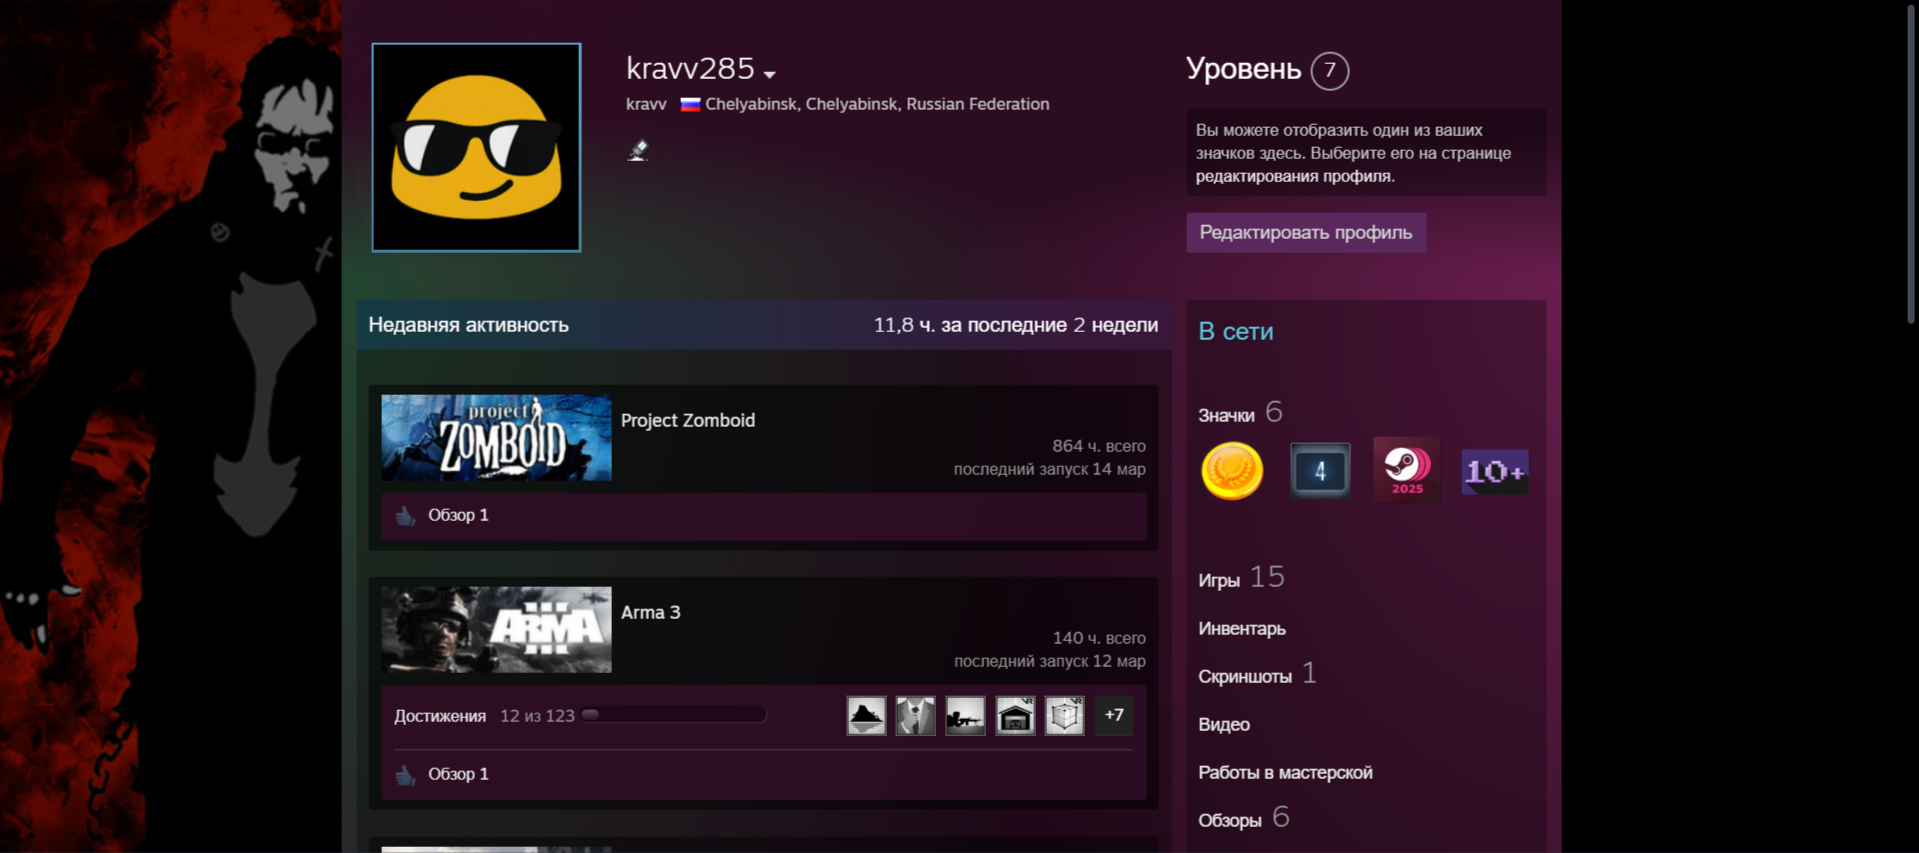
Task: Click the Chelyabinsk, Russian Federation location text
Action: (877, 104)
